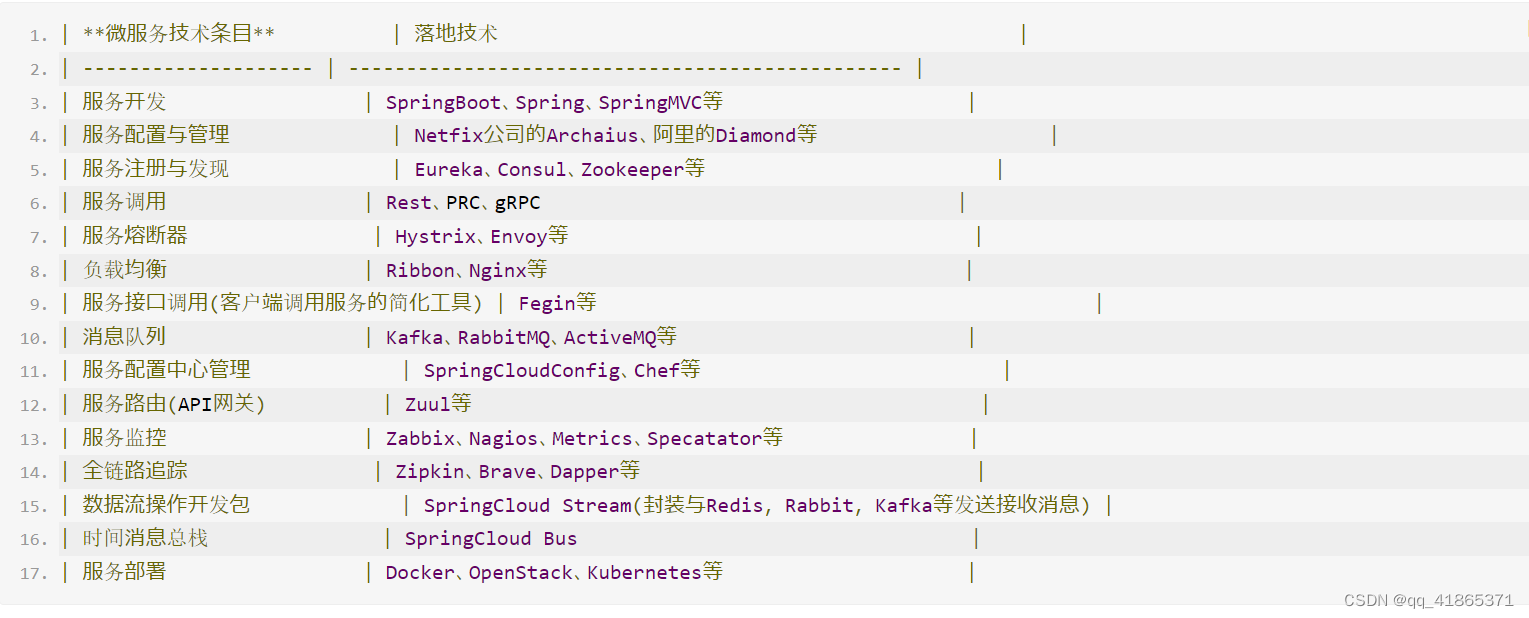The image size is (1529, 618).
Task: Click SpringCloud Stream text in line 15
Action: point(528,505)
